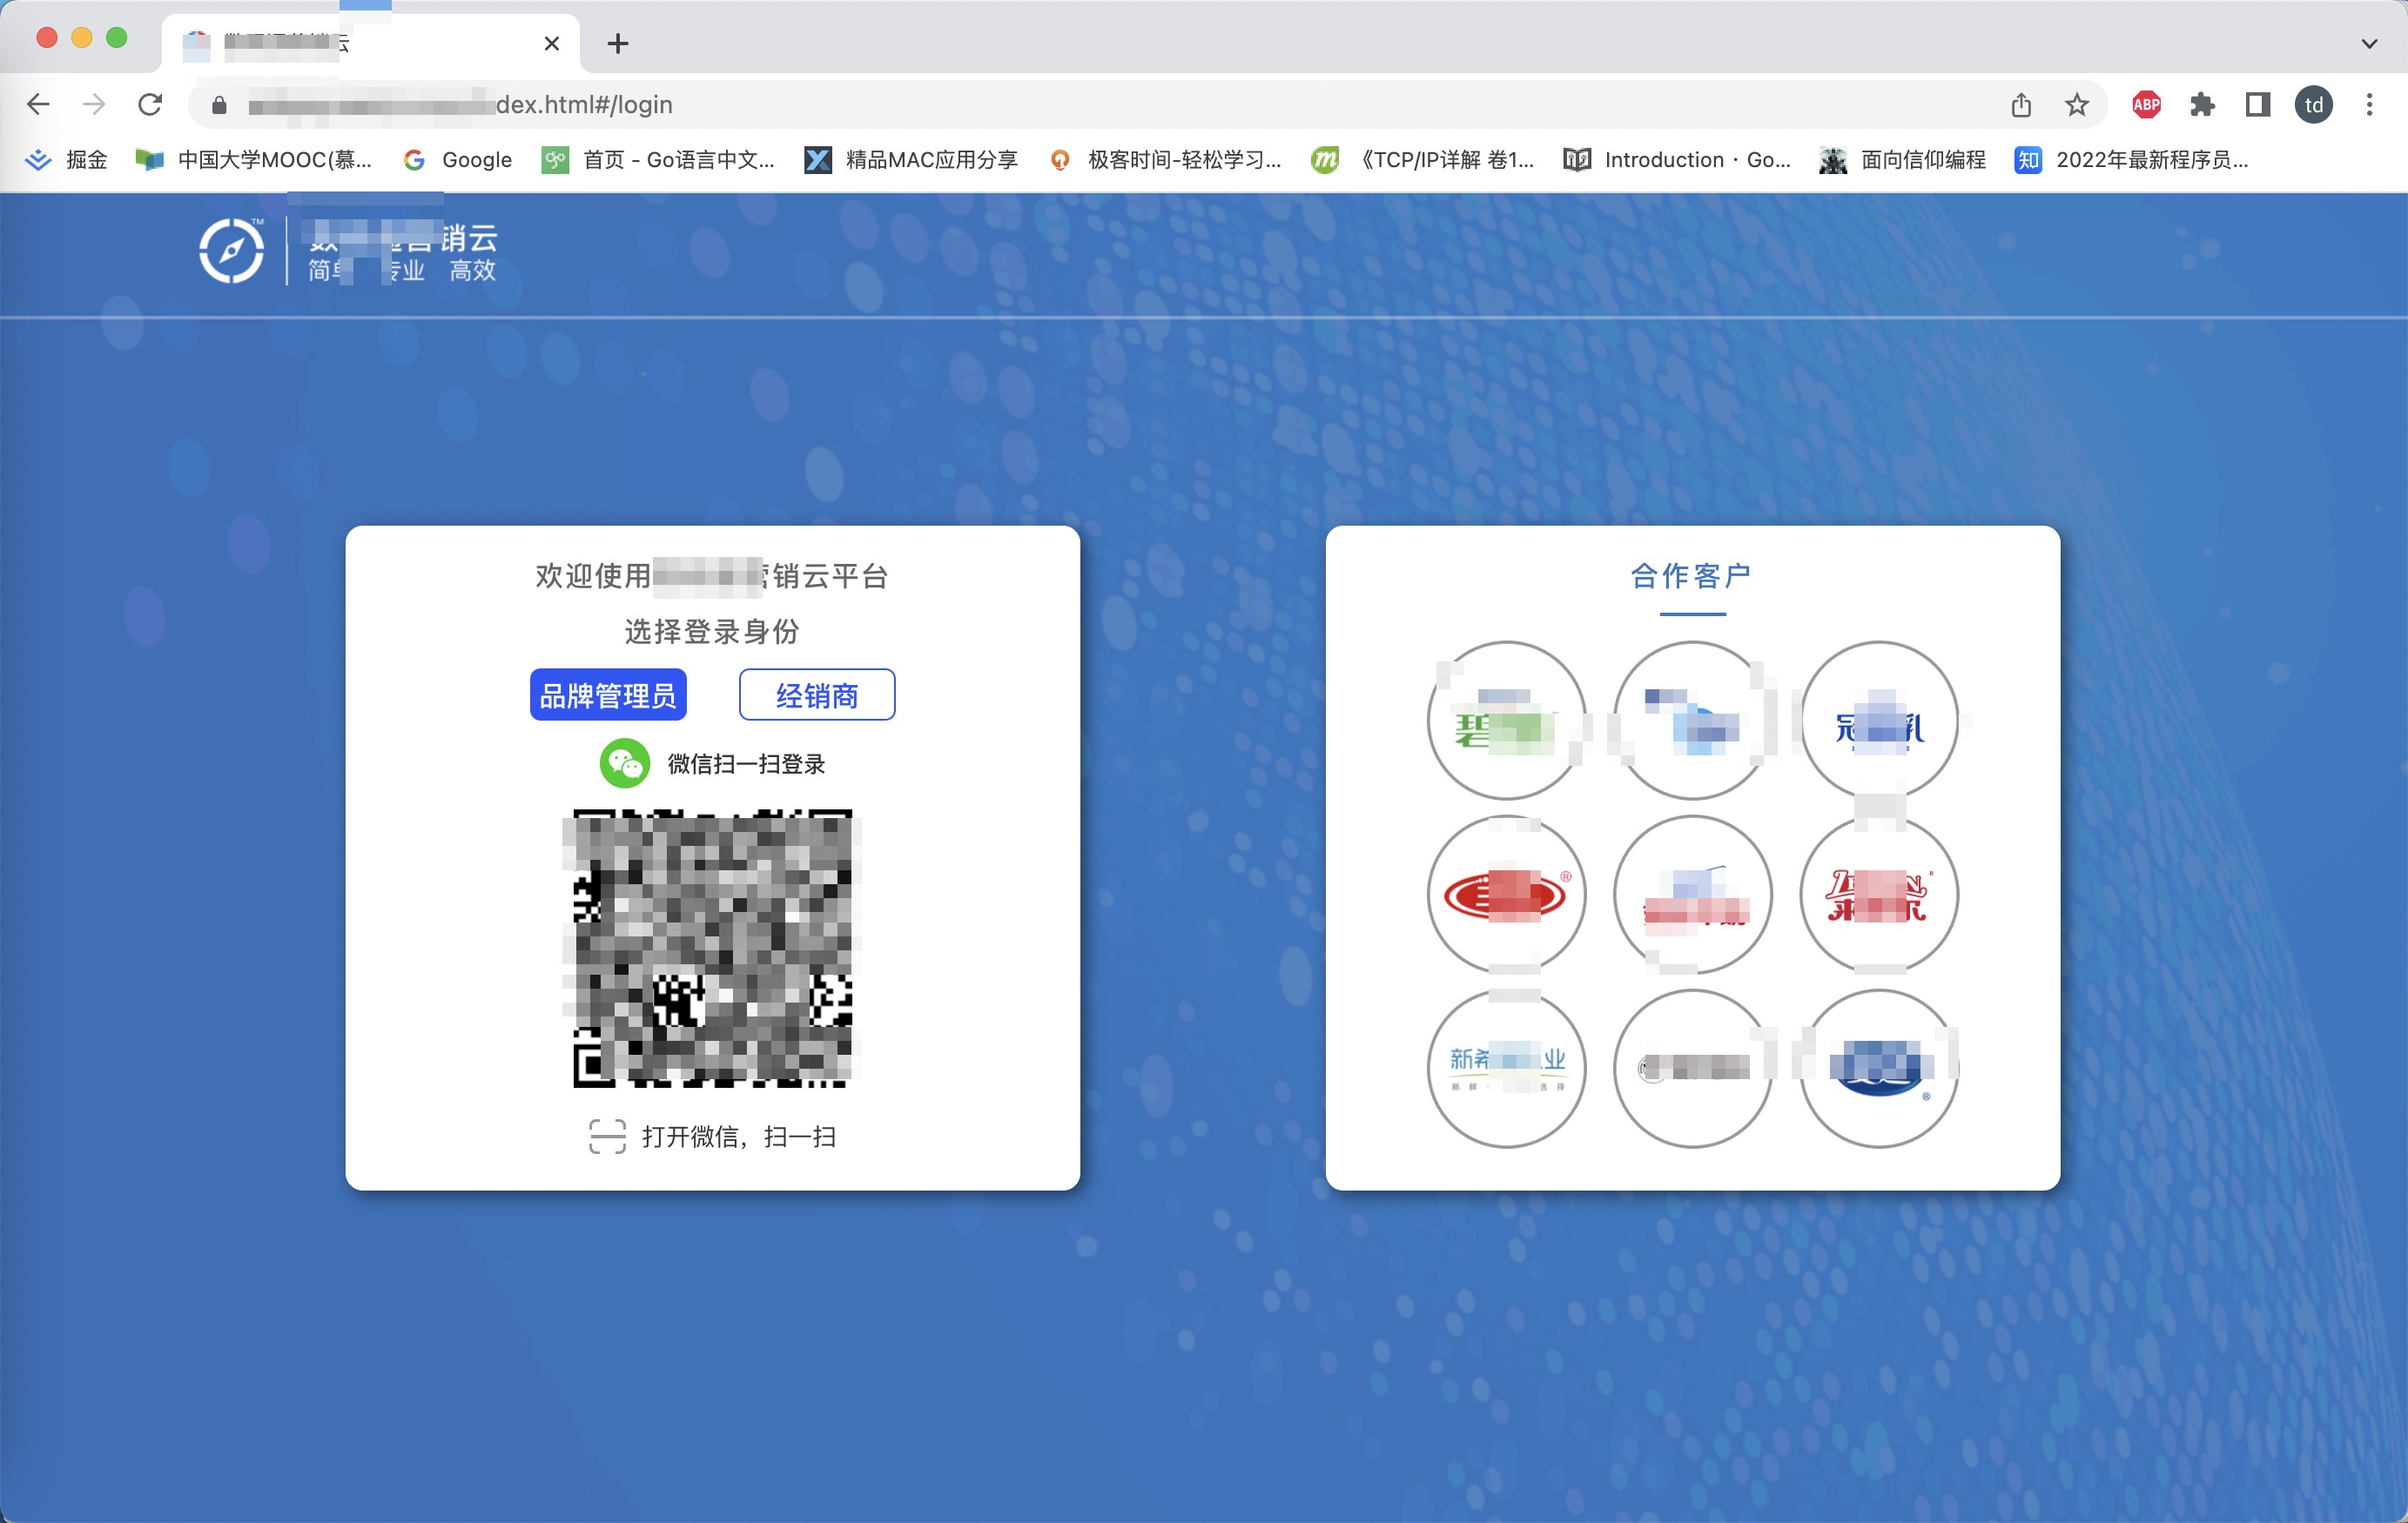
Task: Open Chrome's three-dot menu
Action: pos(2369,104)
